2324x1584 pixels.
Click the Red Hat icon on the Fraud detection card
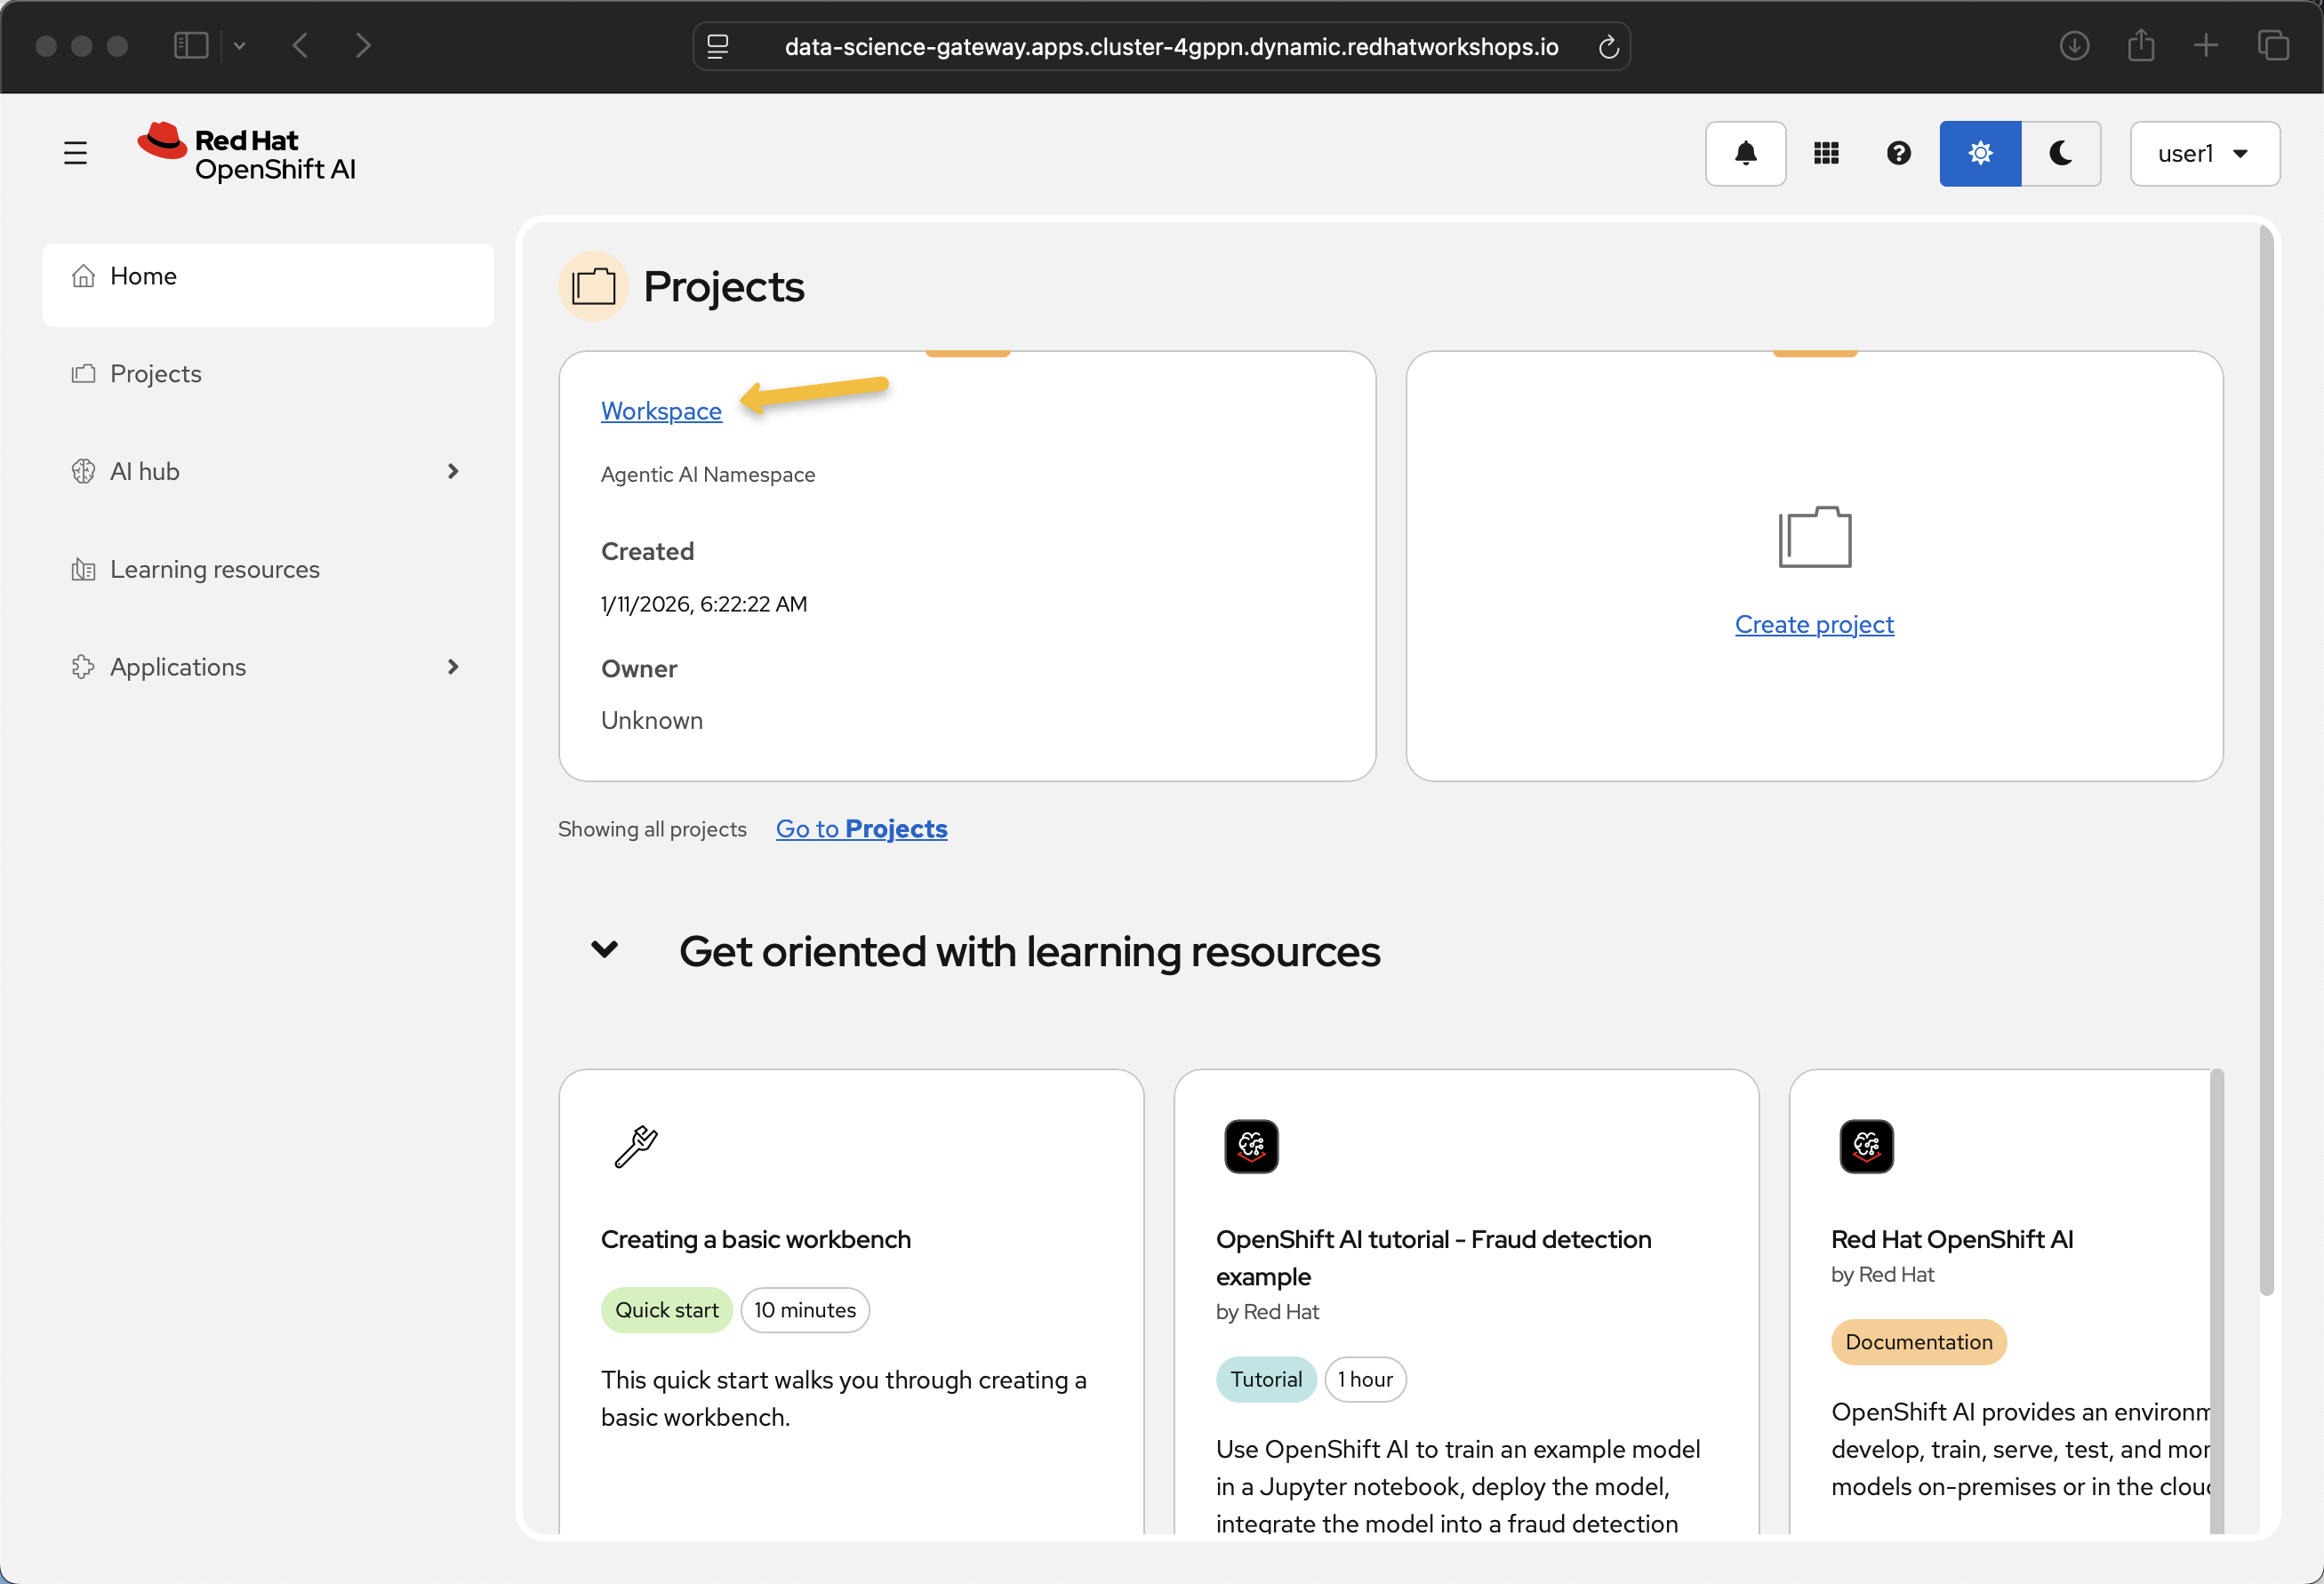point(1251,1147)
